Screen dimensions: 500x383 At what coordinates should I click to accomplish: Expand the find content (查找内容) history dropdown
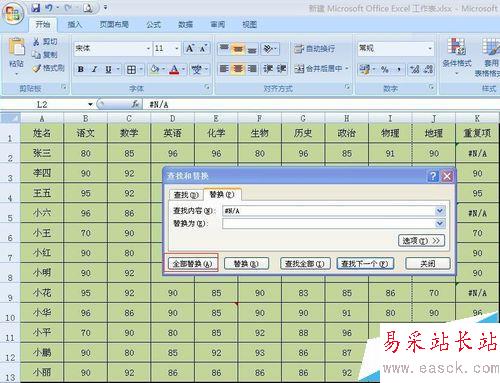[440, 211]
